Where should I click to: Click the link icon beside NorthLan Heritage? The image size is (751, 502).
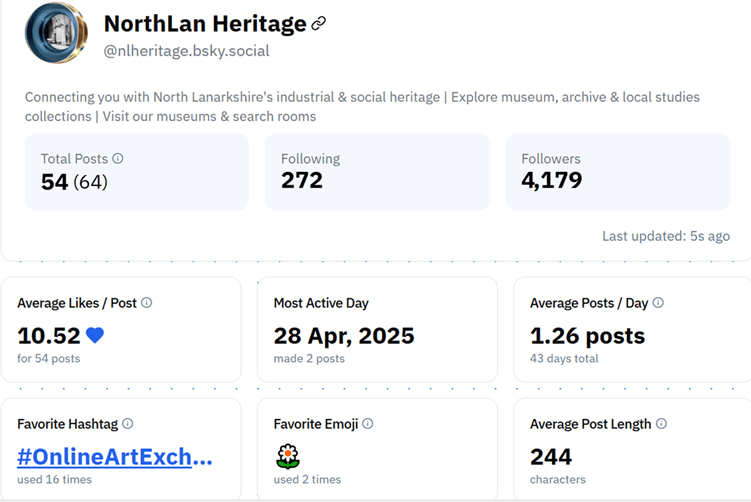coord(319,24)
